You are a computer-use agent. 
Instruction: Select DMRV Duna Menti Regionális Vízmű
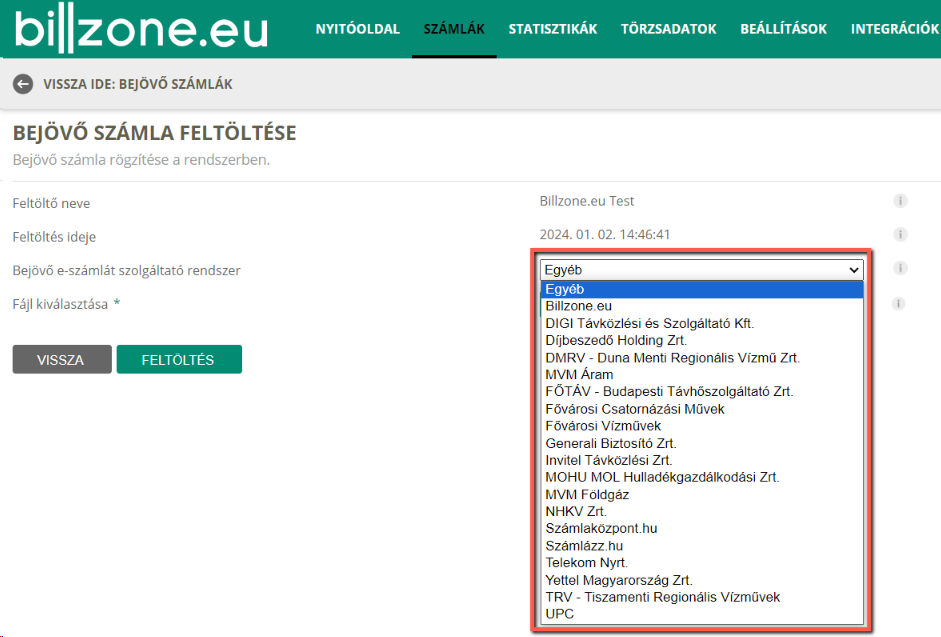[702, 358]
